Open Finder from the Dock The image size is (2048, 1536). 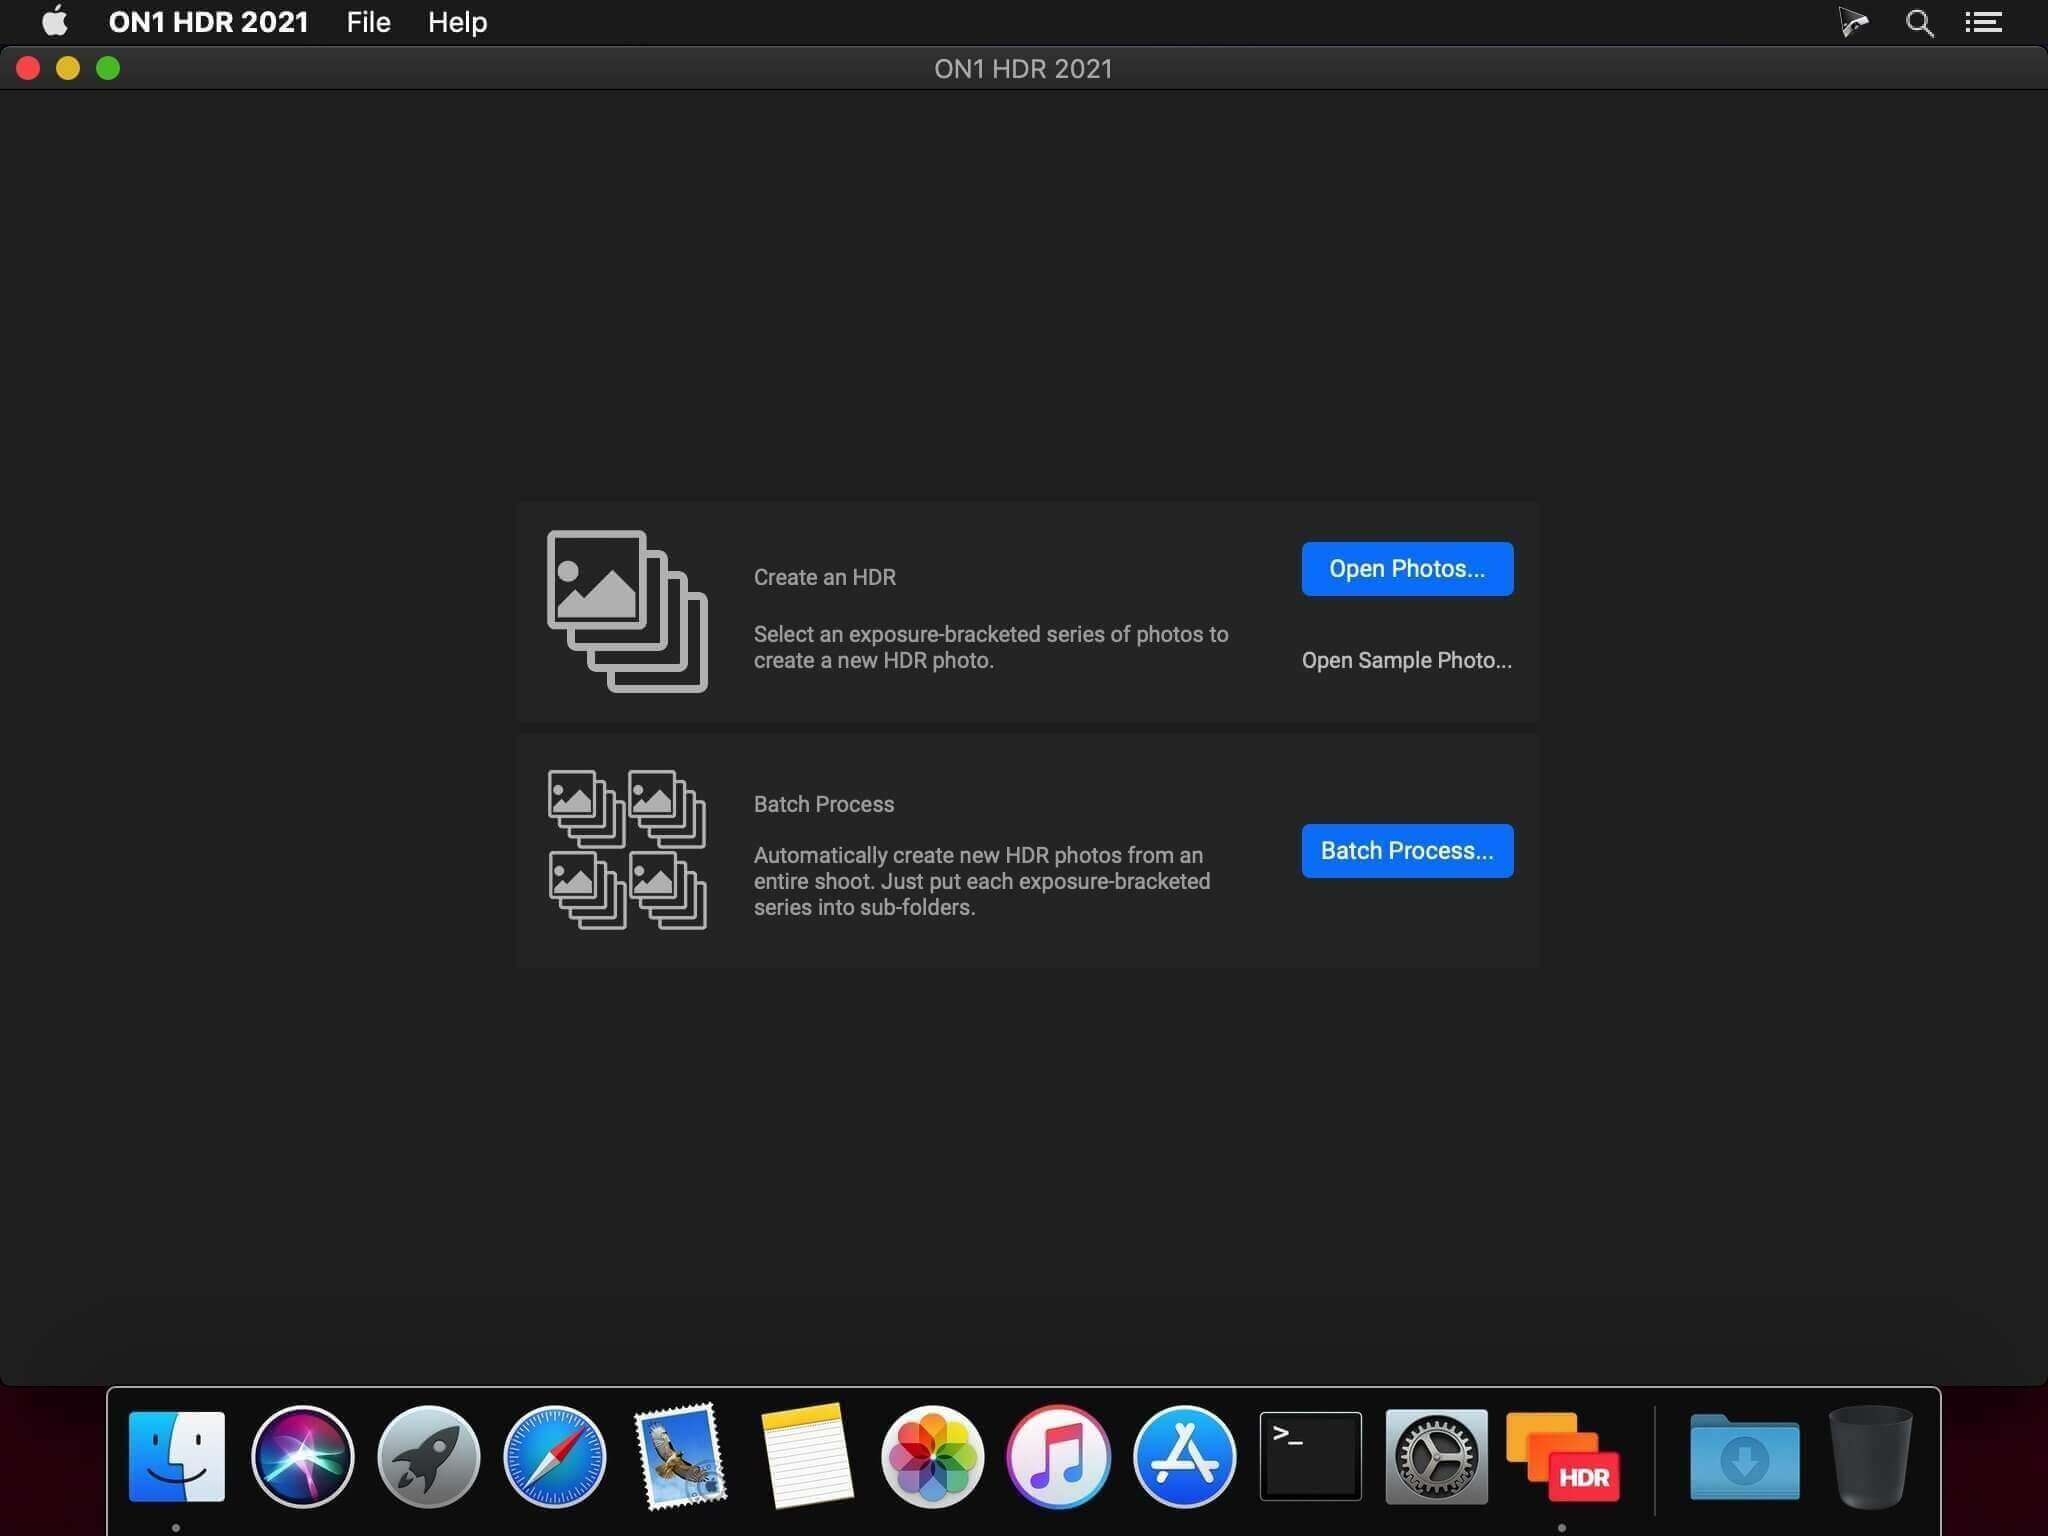177,1456
